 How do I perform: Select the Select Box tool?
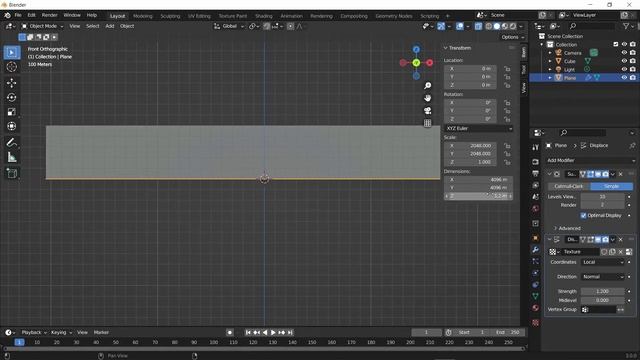pos(11,53)
